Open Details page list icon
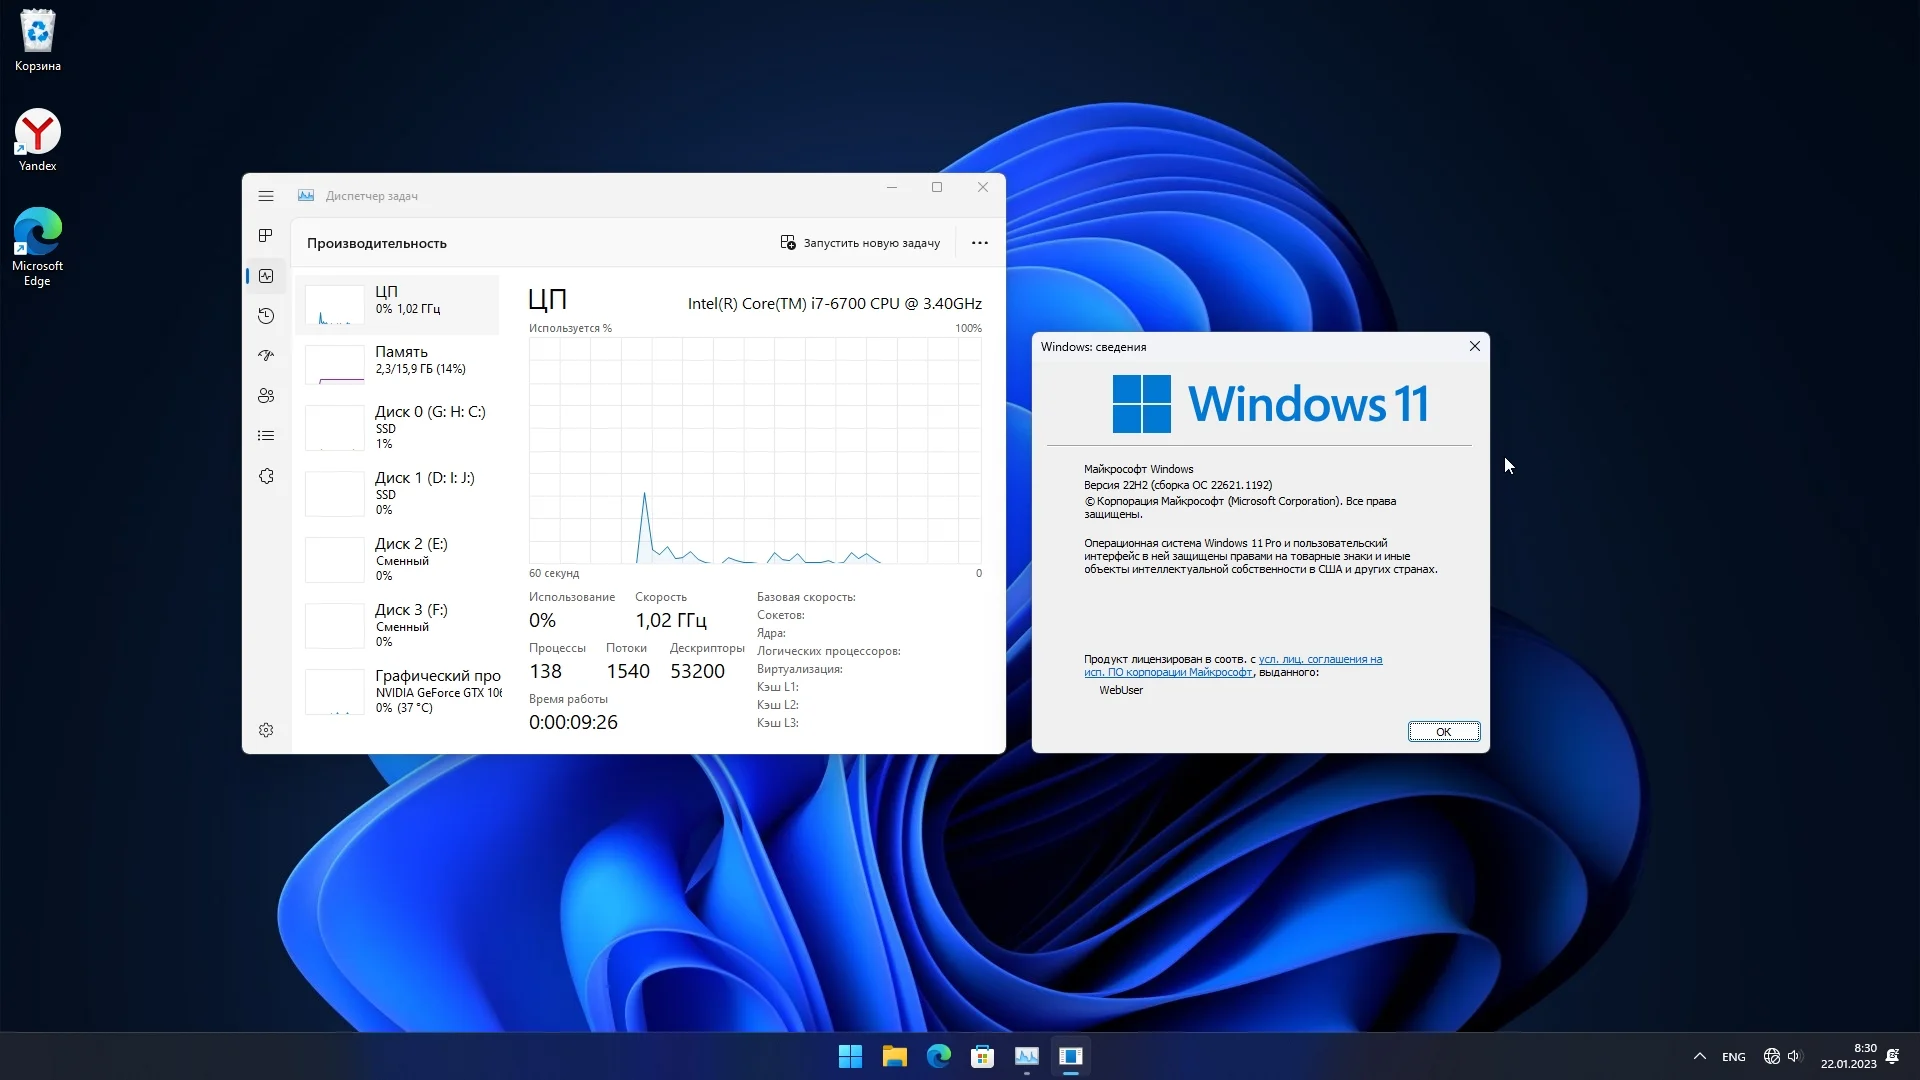 pyautogui.click(x=266, y=436)
